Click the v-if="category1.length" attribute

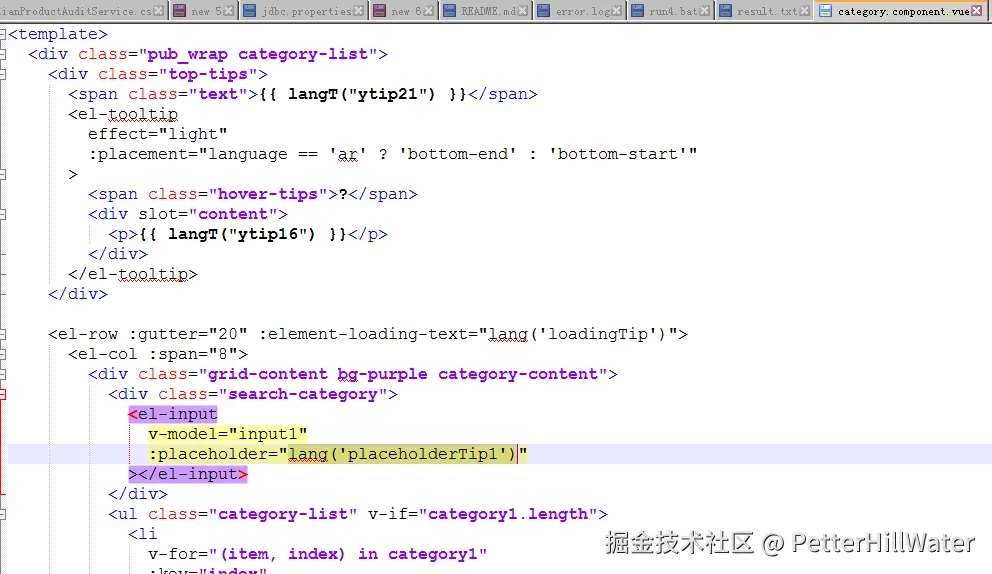483,514
